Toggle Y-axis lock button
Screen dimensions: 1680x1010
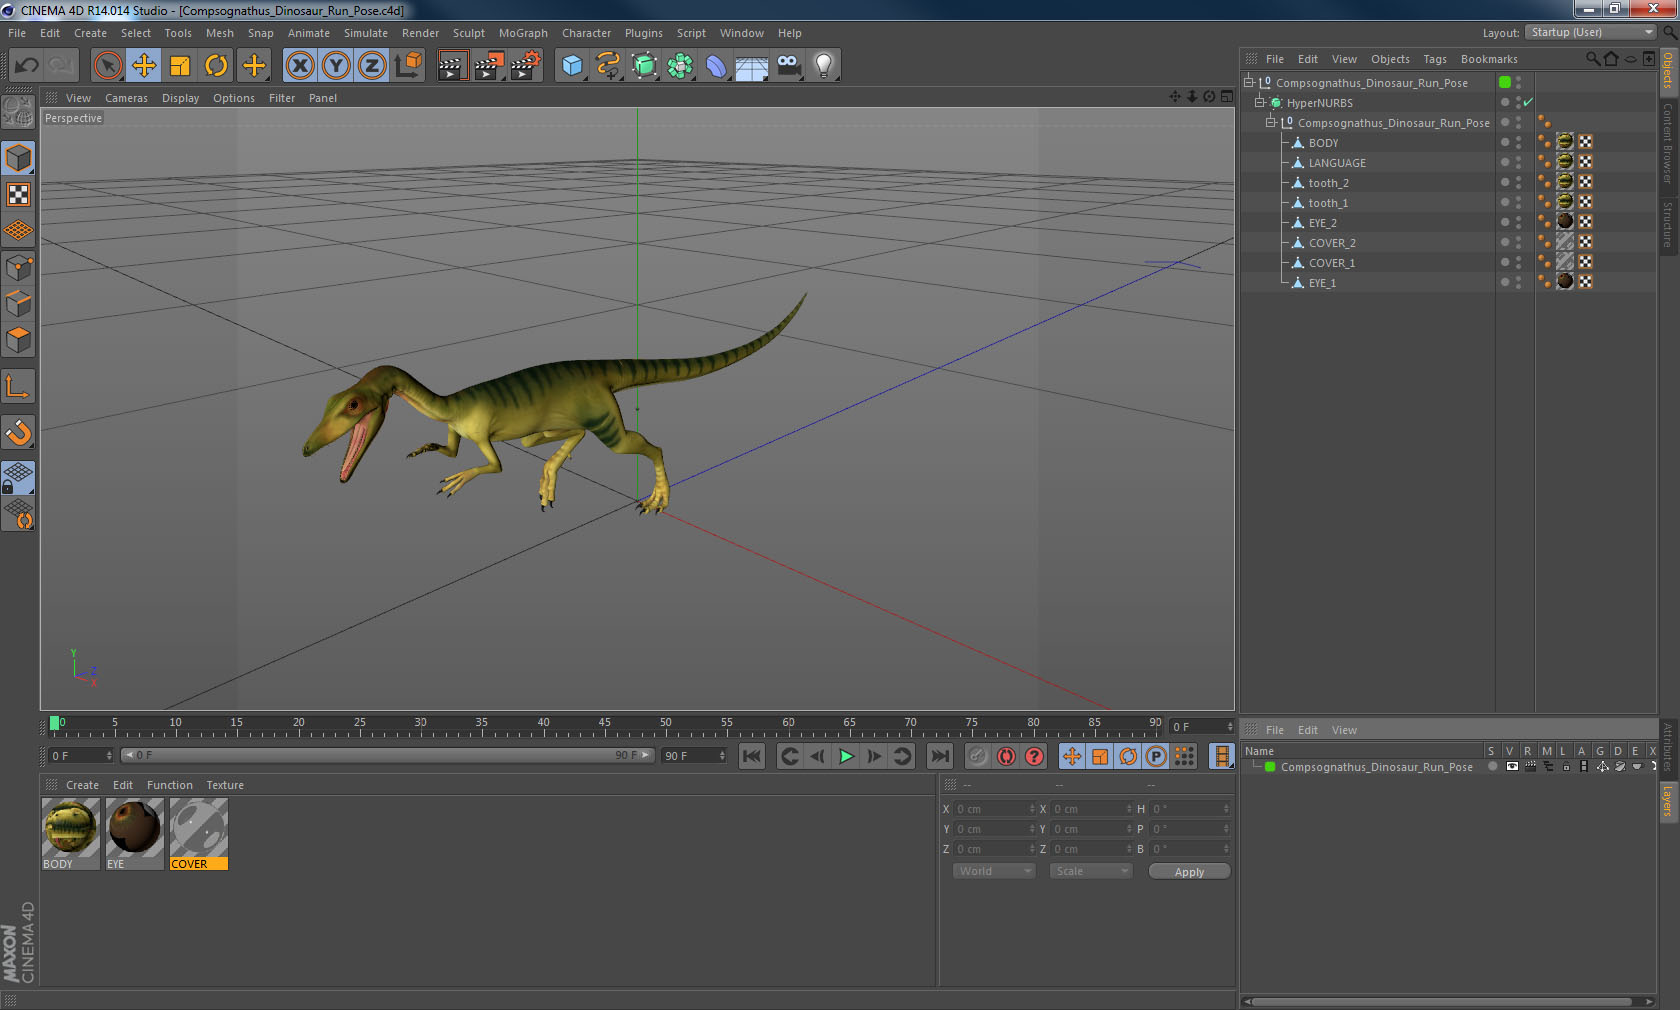point(336,66)
